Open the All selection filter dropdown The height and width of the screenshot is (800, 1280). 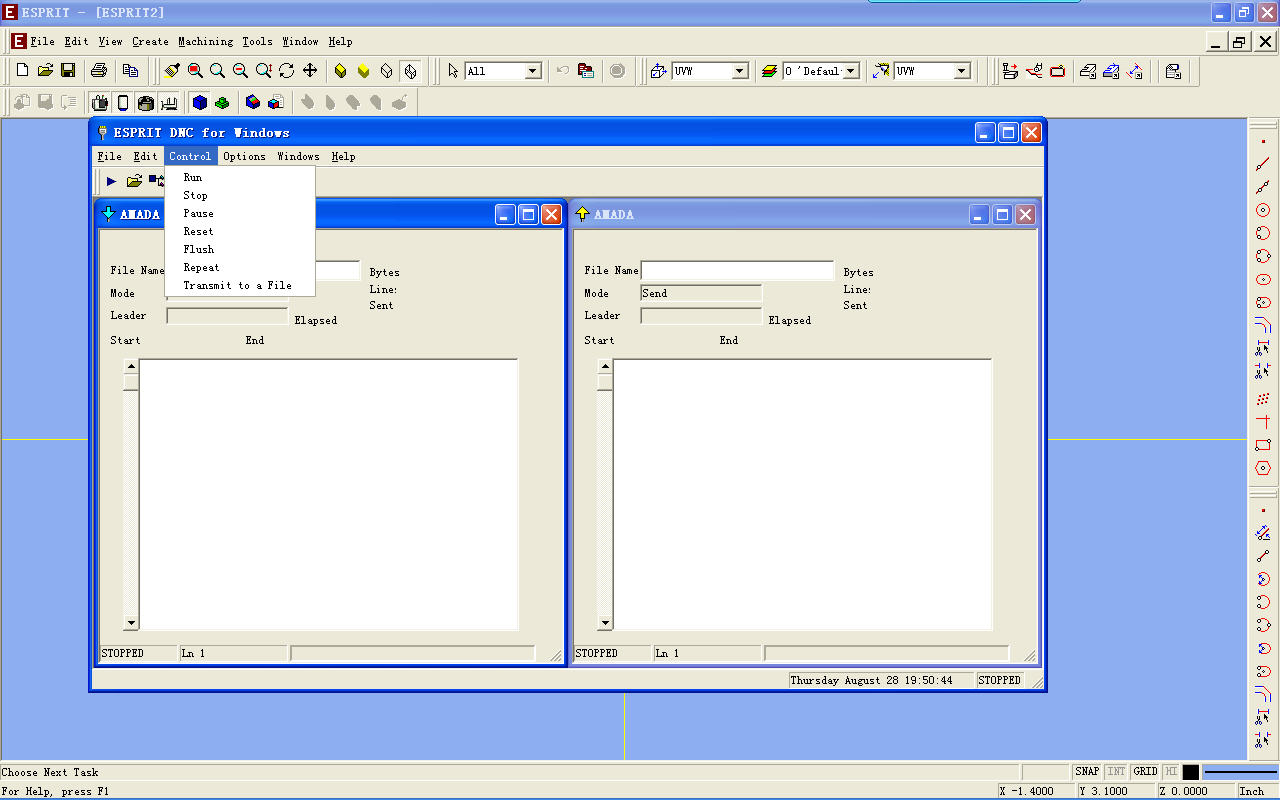(533, 71)
